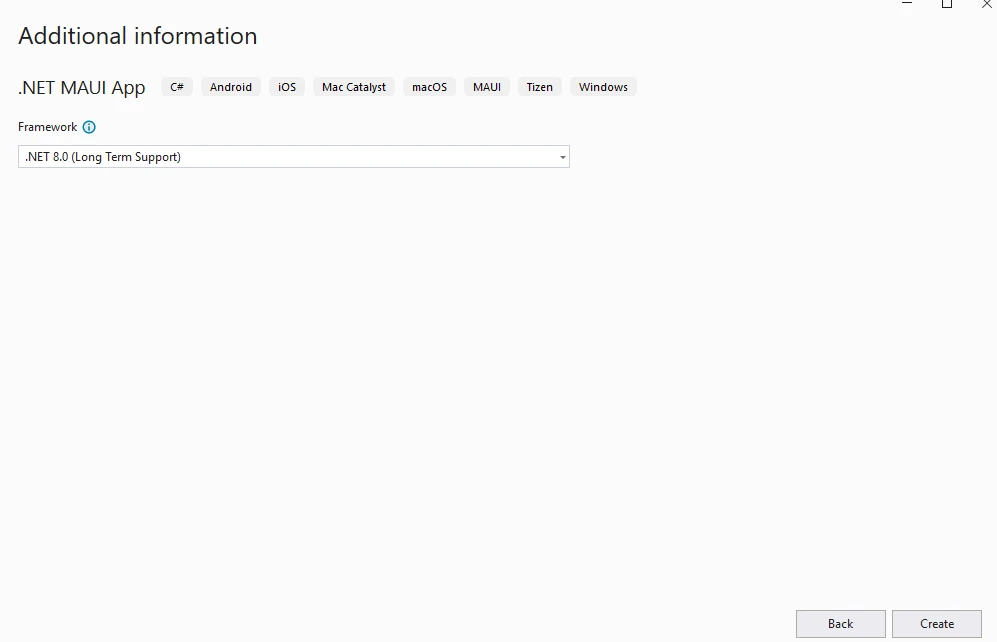Click the Framework info icon
This screenshot has width=997, height=642.
pos(89,127)
